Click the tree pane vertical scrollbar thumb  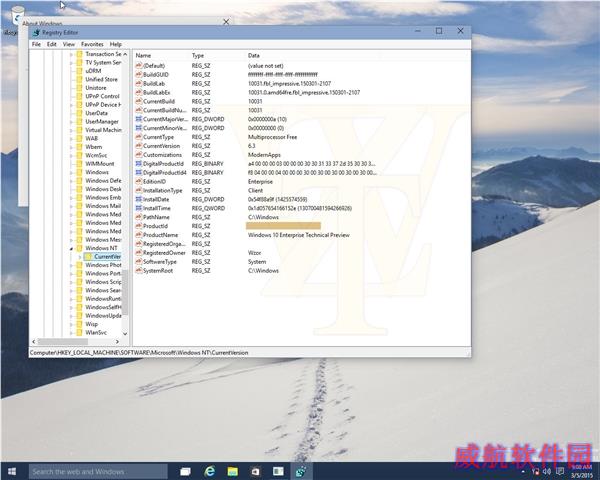[x=125, y=292]
